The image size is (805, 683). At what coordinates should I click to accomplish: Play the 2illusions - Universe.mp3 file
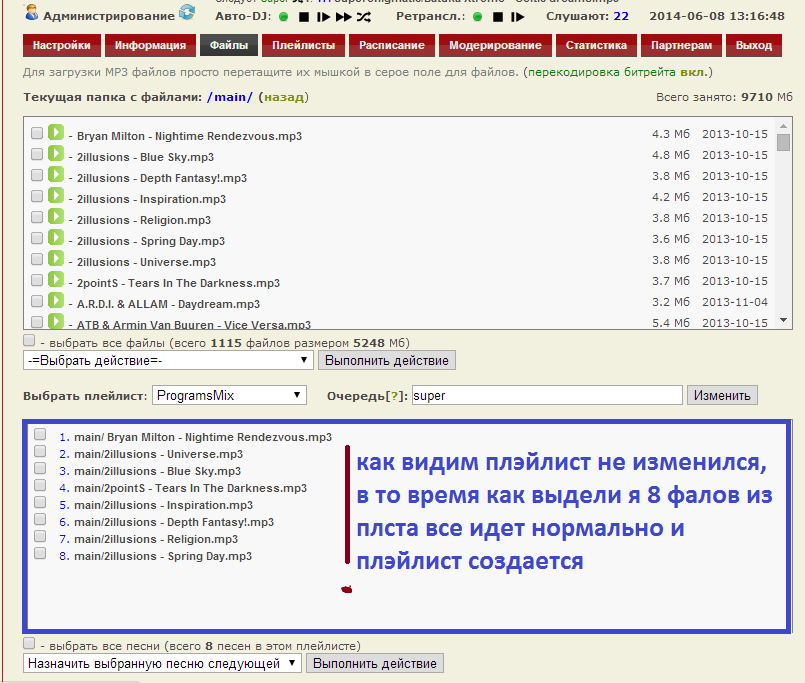pos(56,259)
